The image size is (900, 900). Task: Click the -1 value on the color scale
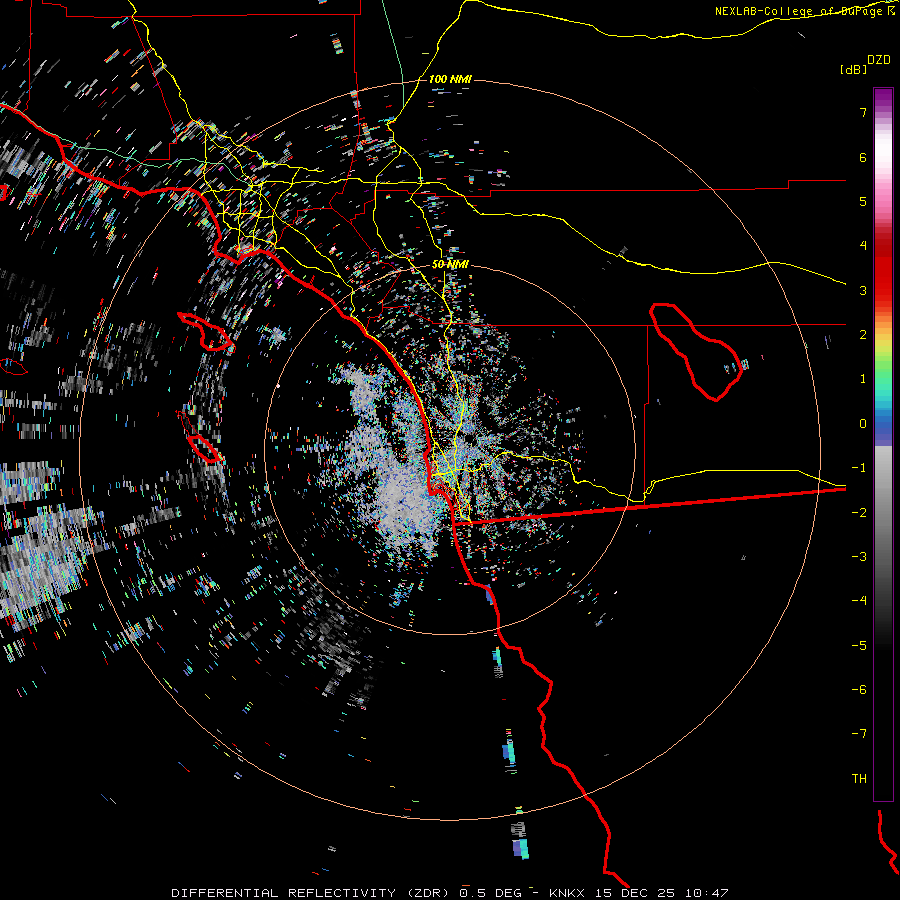[x=859, y=468]
